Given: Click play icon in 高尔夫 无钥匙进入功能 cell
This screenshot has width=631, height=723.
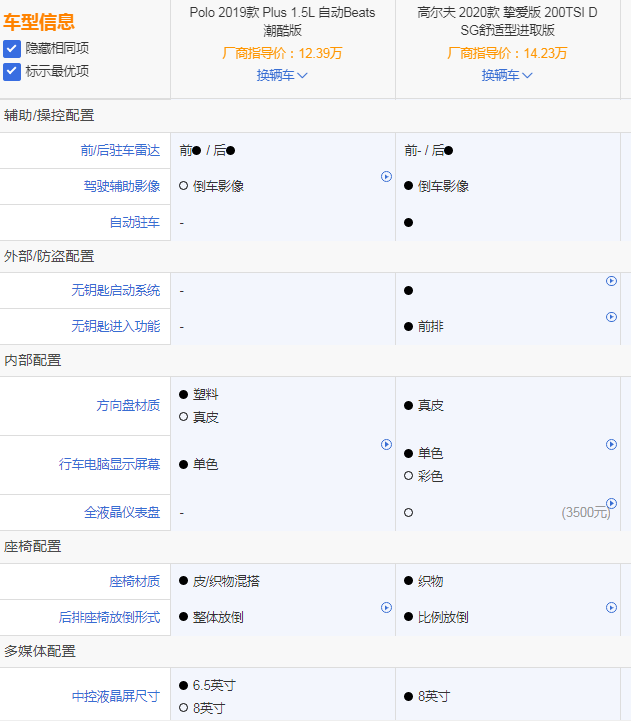Looking at the screenshot, I should tap(611, 317).
